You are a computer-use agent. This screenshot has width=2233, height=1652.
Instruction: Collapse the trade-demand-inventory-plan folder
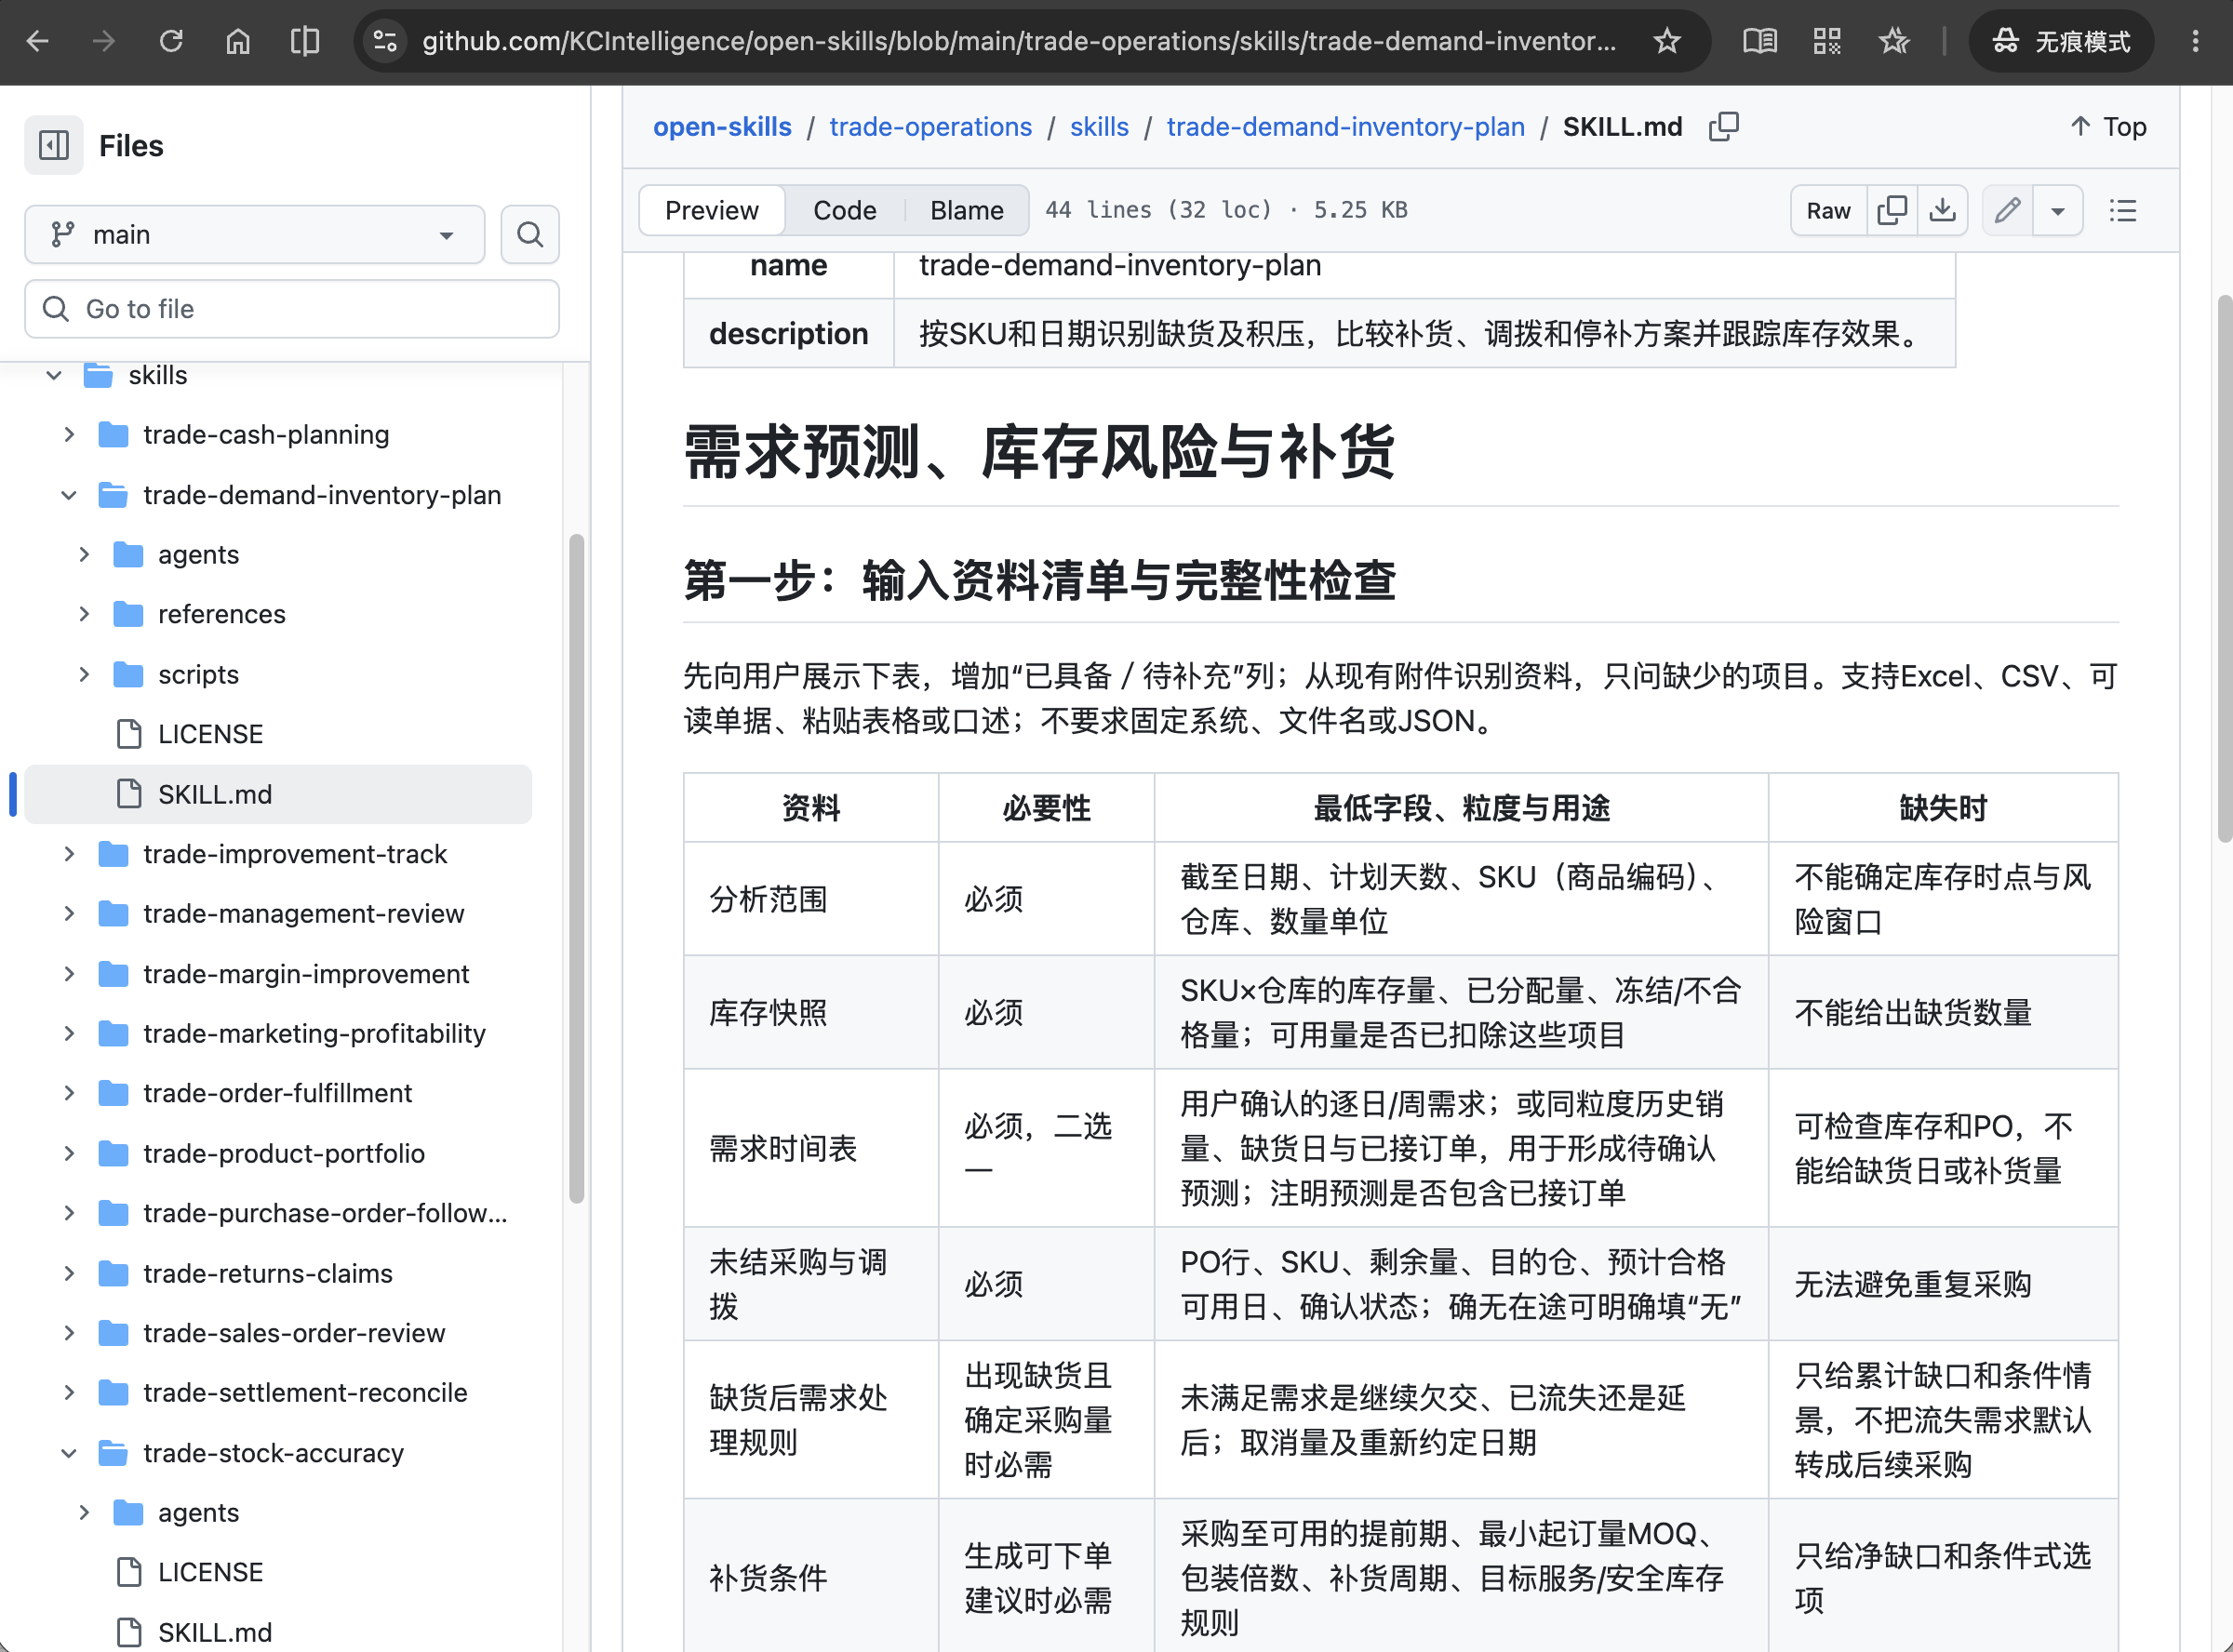click(x=69, y=495)
